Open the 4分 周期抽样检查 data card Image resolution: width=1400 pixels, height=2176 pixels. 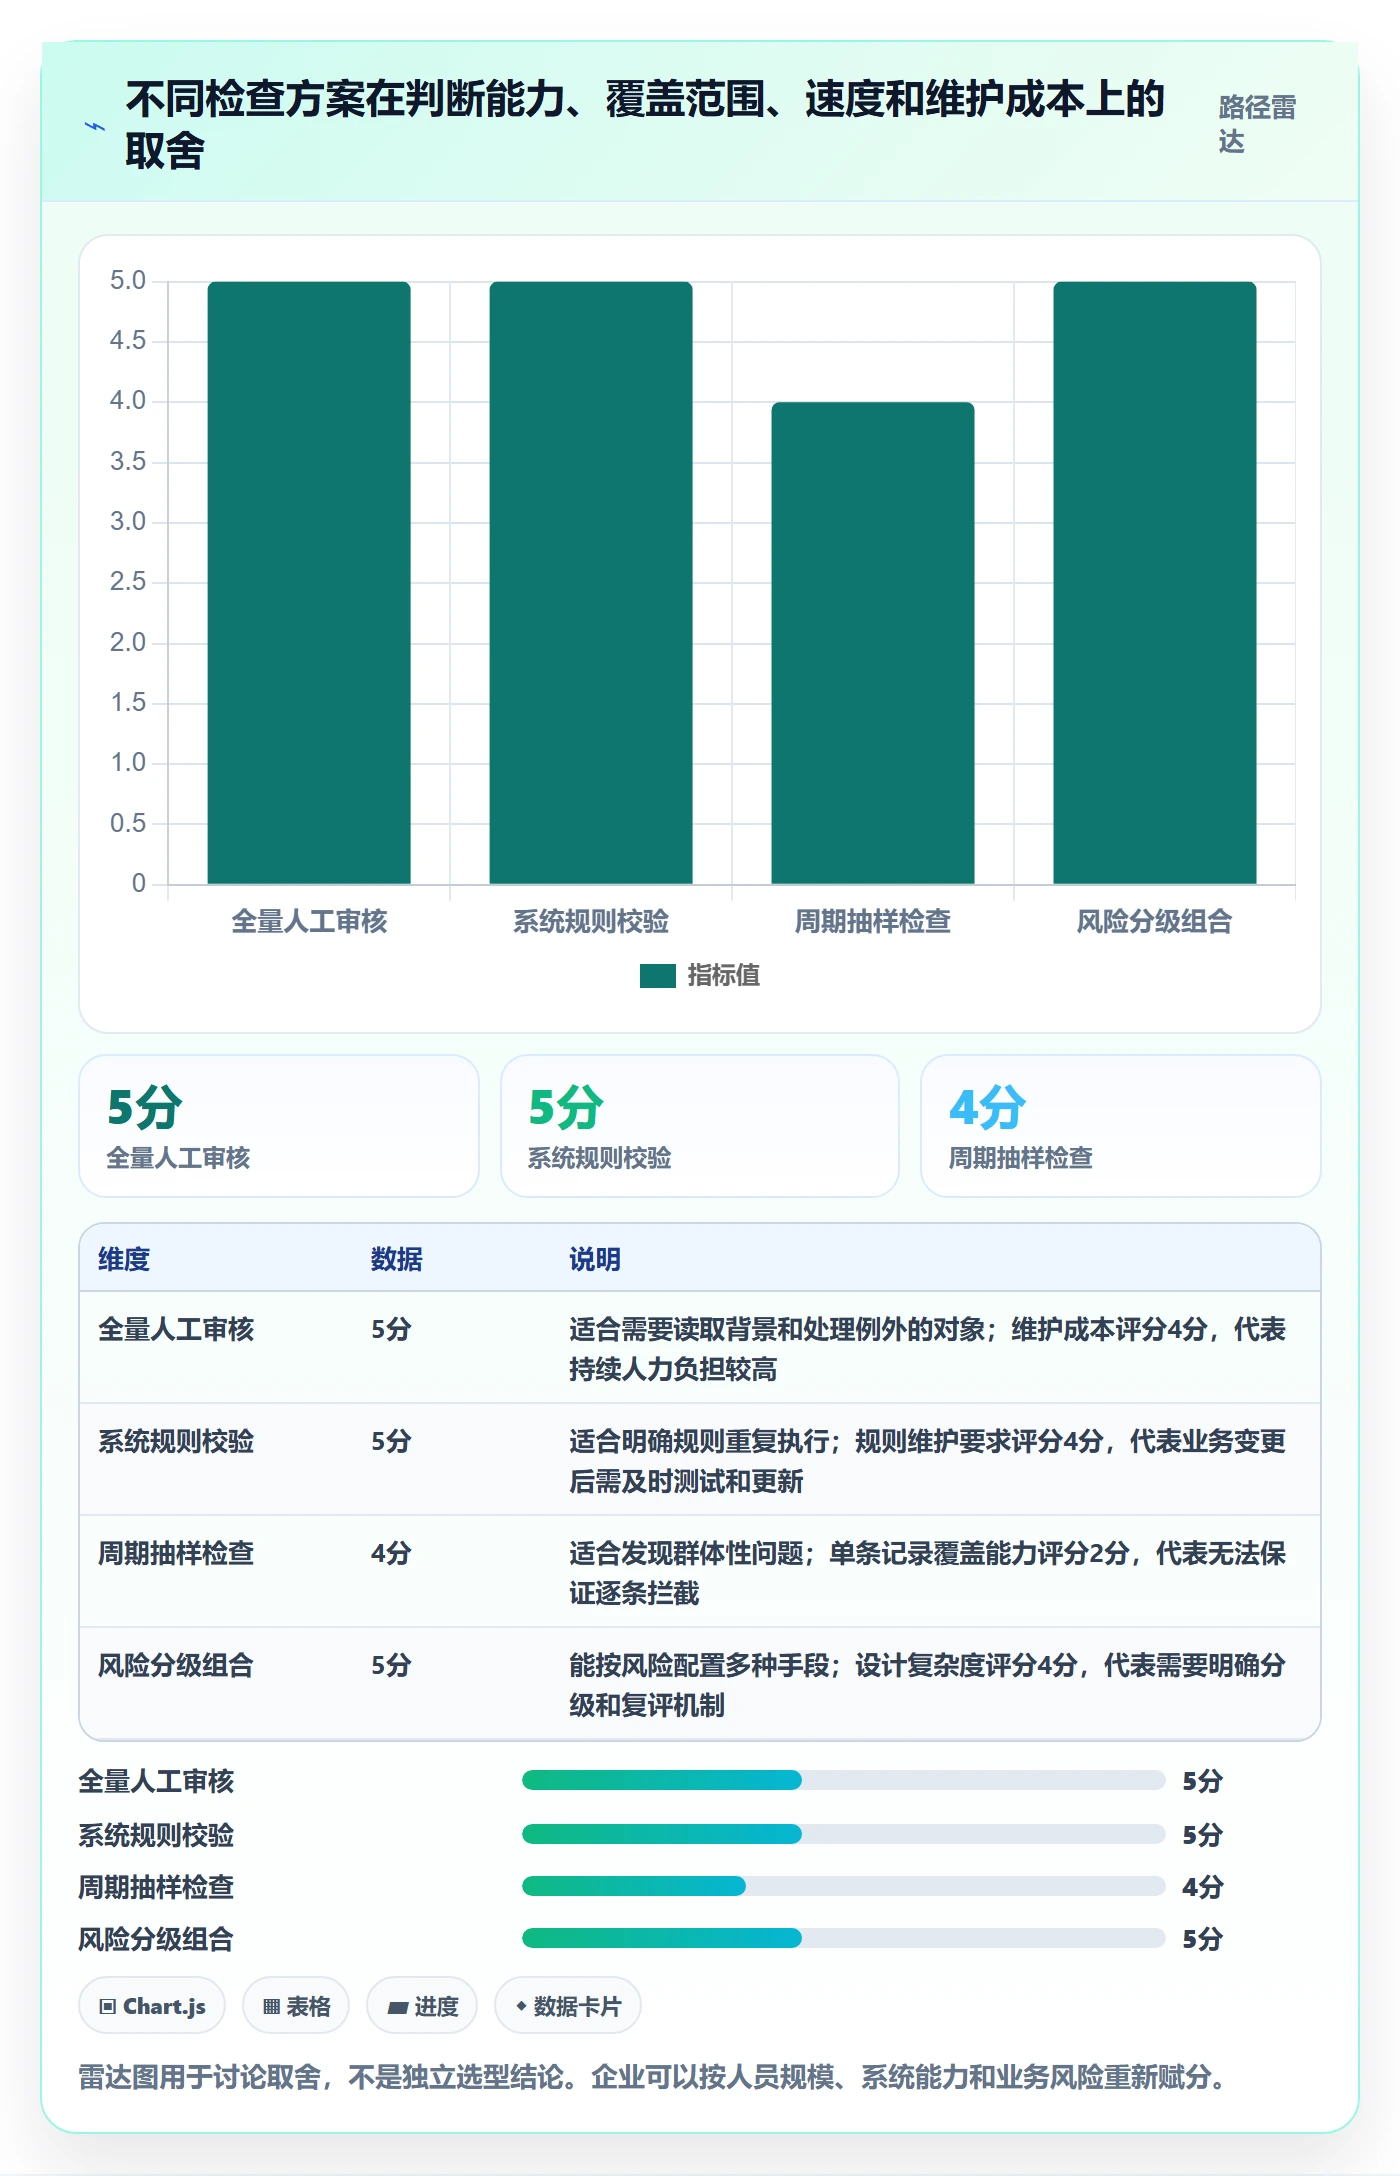point(1121,1126)
